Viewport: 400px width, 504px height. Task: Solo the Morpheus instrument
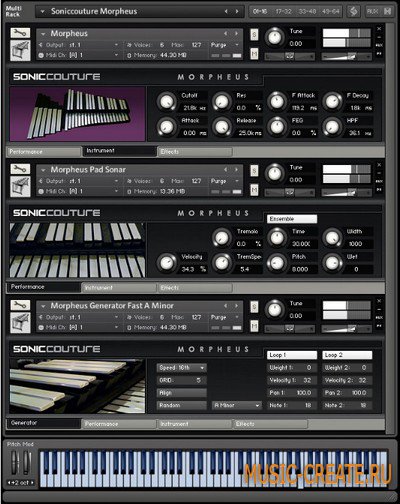(254, 34)
